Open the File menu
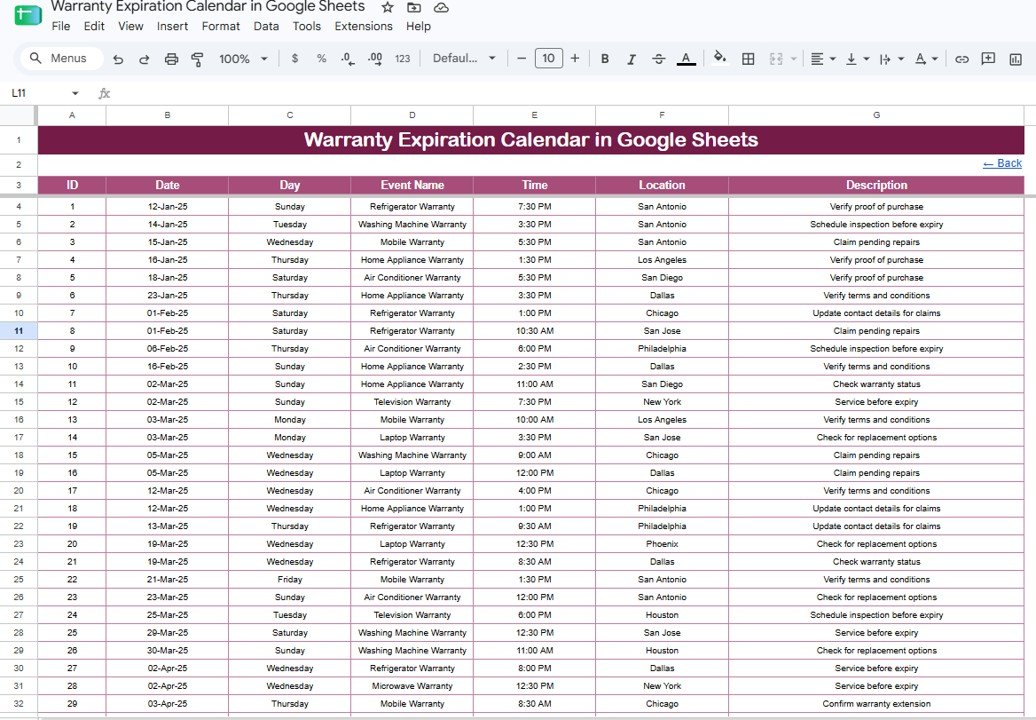This screenshot has width=1036, height=720. (x=61, y=26)
